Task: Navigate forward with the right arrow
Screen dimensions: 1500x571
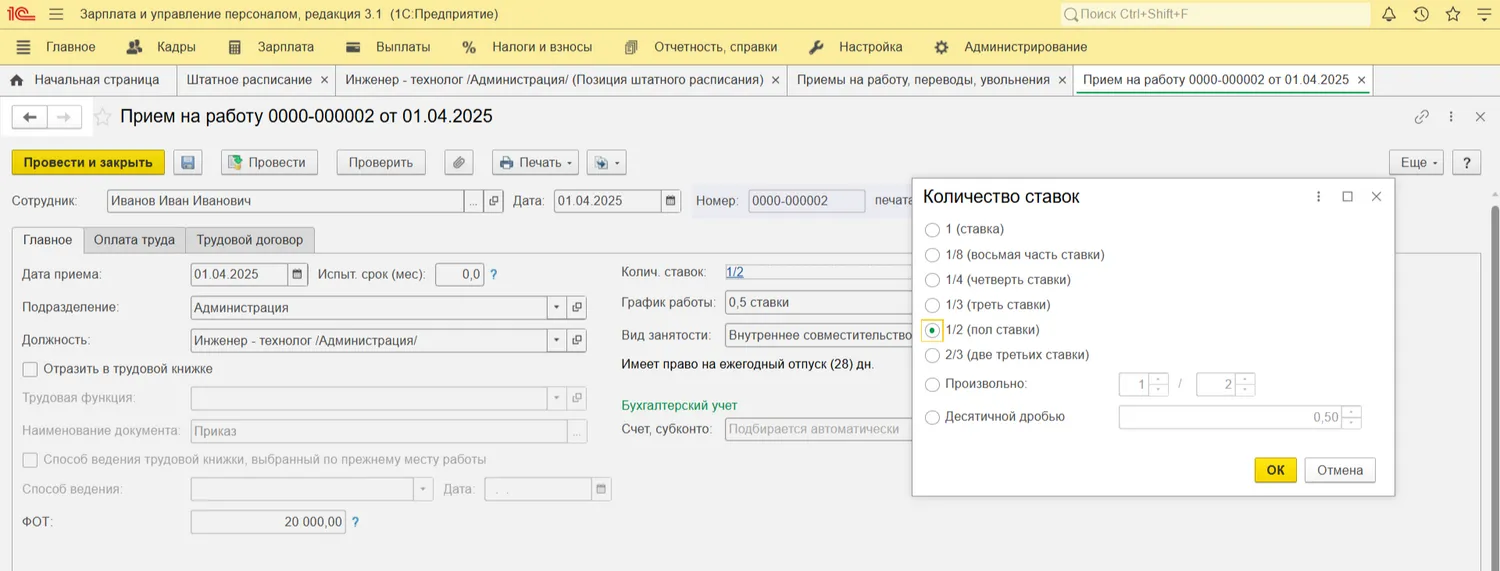Action: (63, 117)
